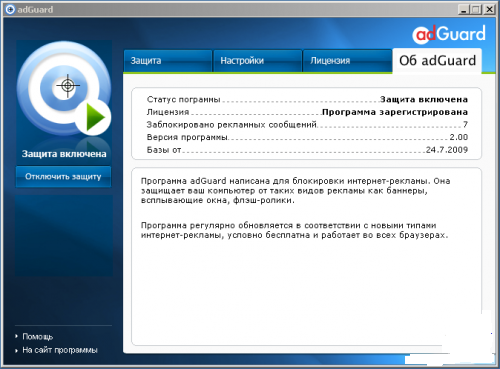This screenshot has width=500, height=369.
Task: Click the green play arrow icon
Action: click(94, 117)
